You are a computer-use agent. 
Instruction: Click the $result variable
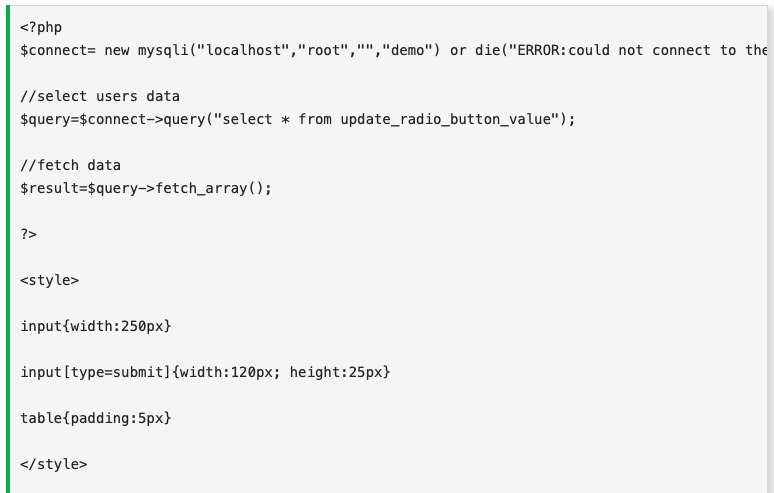coord(48,188)
